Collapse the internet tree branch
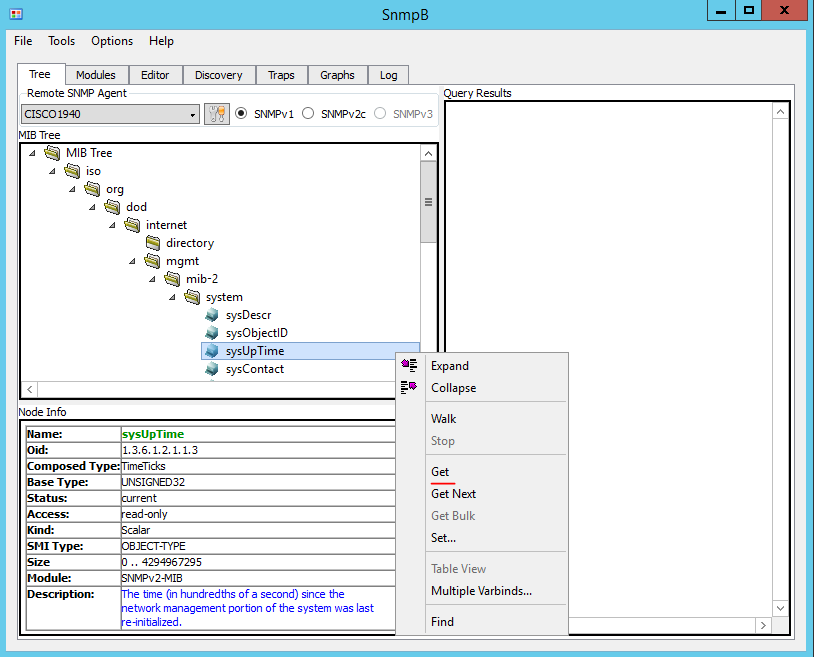The height and width of the screenshot is (658, 814). click(x=112, y=224)
